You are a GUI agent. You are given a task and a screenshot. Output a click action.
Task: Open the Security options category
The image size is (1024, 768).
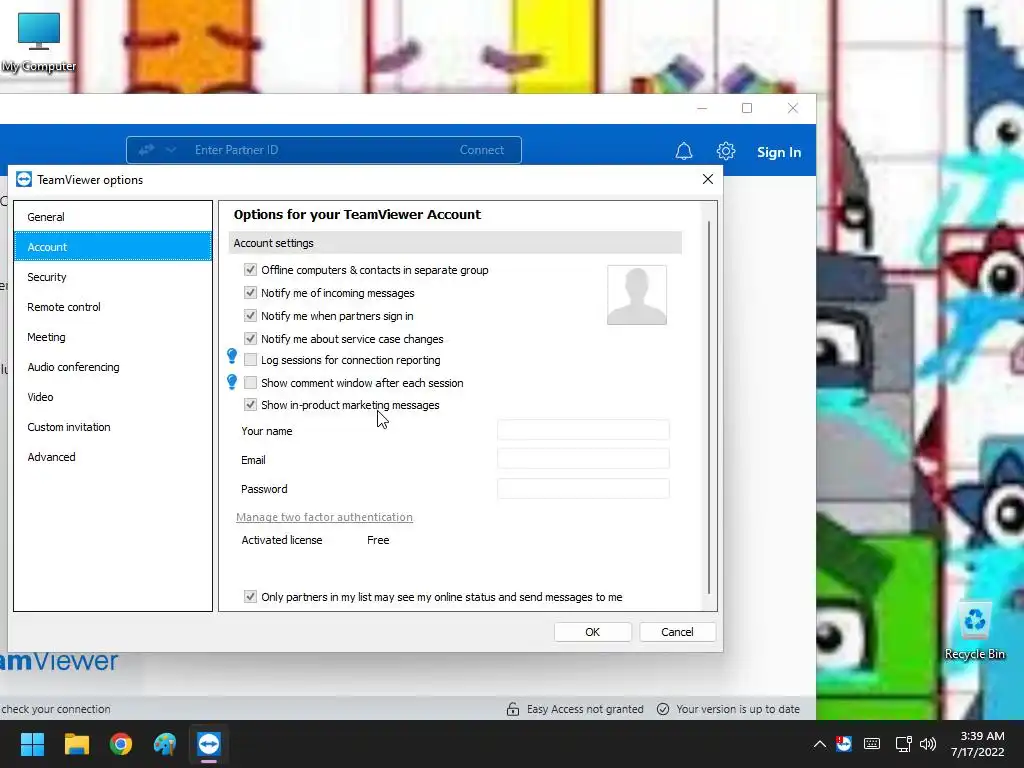[x=113, y=277]
